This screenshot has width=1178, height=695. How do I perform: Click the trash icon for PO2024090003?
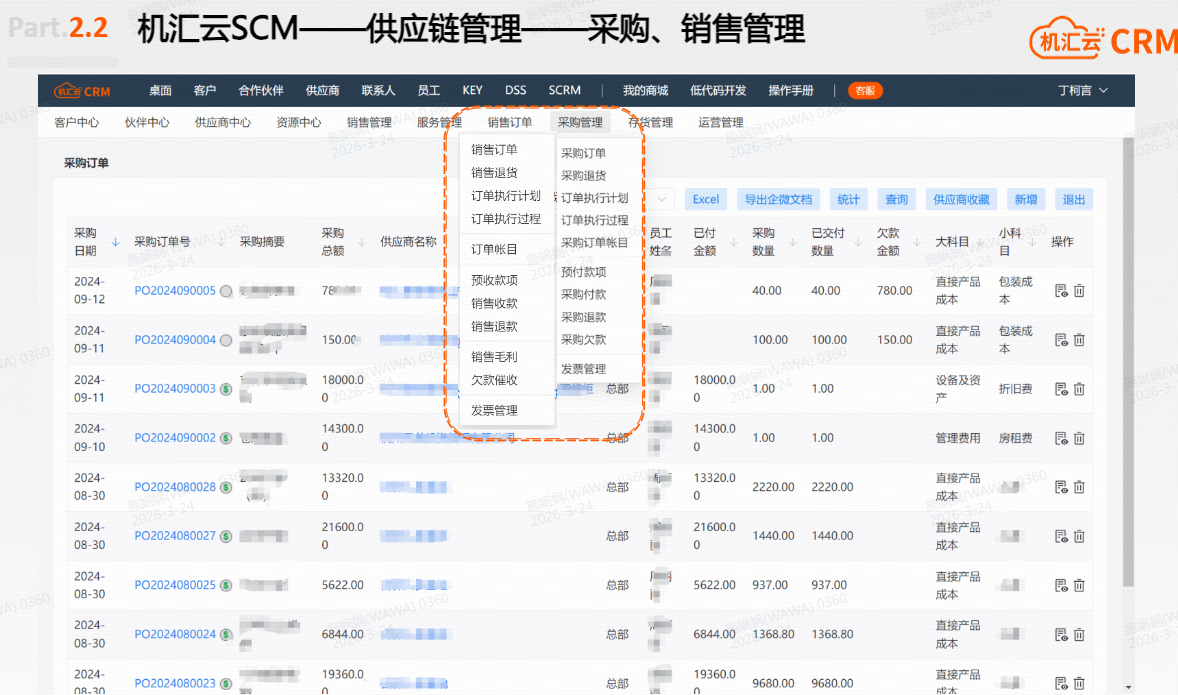pos(1079,389)
